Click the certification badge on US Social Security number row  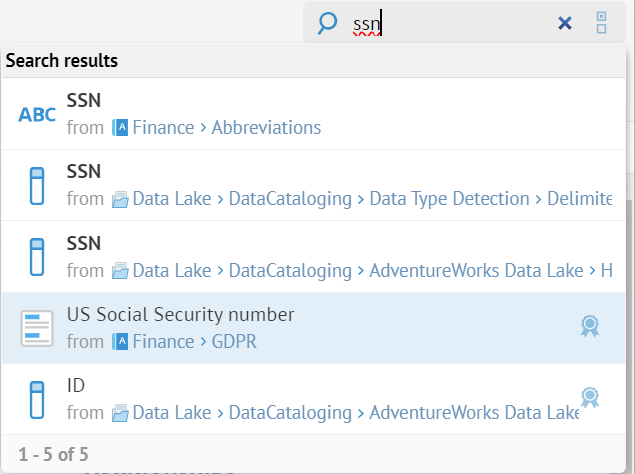tap(590, 326)
